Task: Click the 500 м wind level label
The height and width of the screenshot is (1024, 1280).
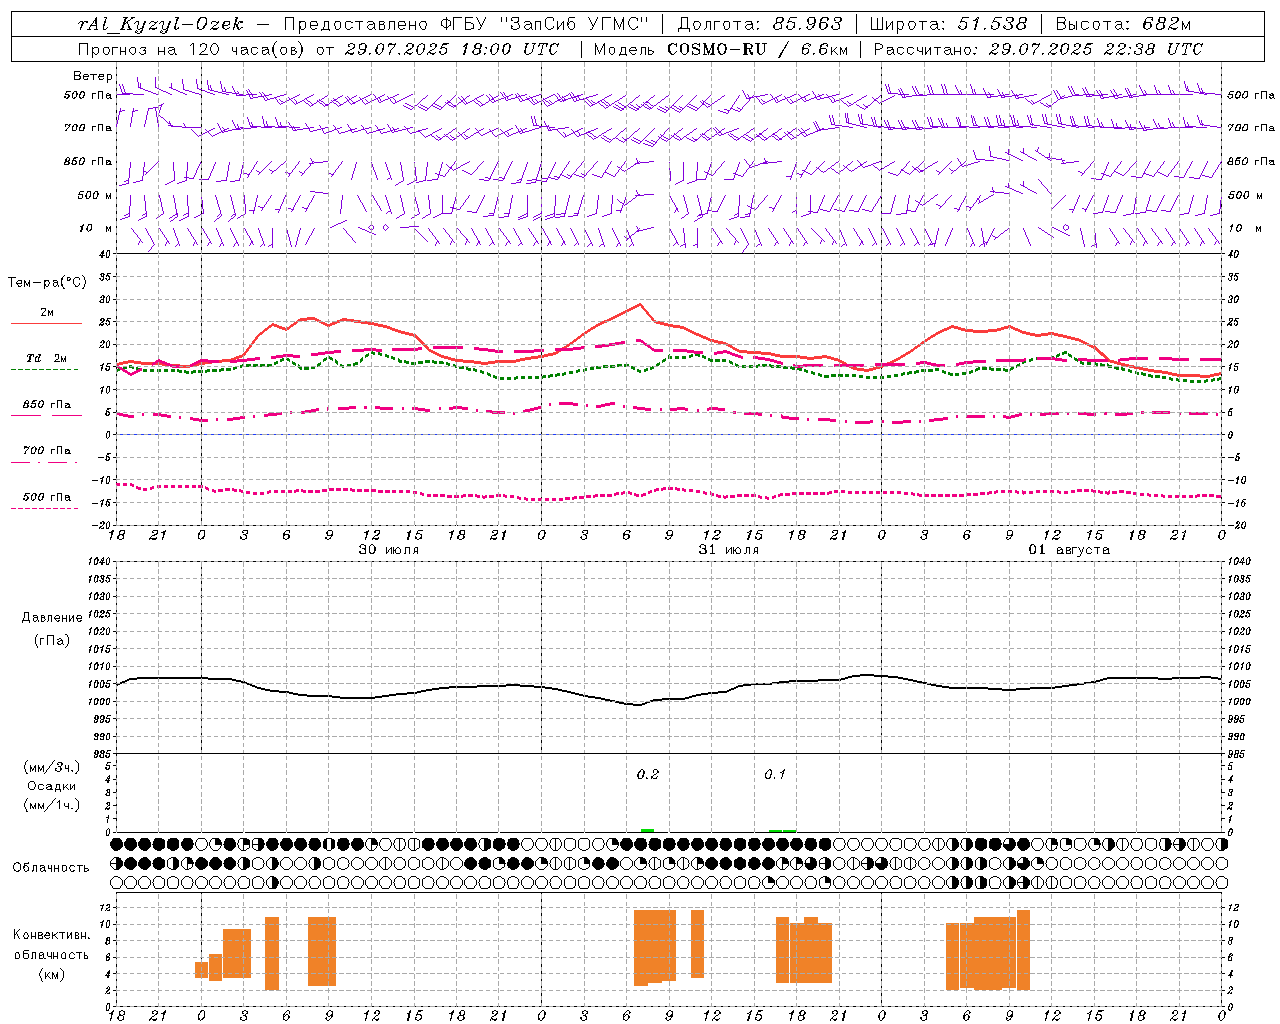Action: pyautogui.click(x=95, y=195)
